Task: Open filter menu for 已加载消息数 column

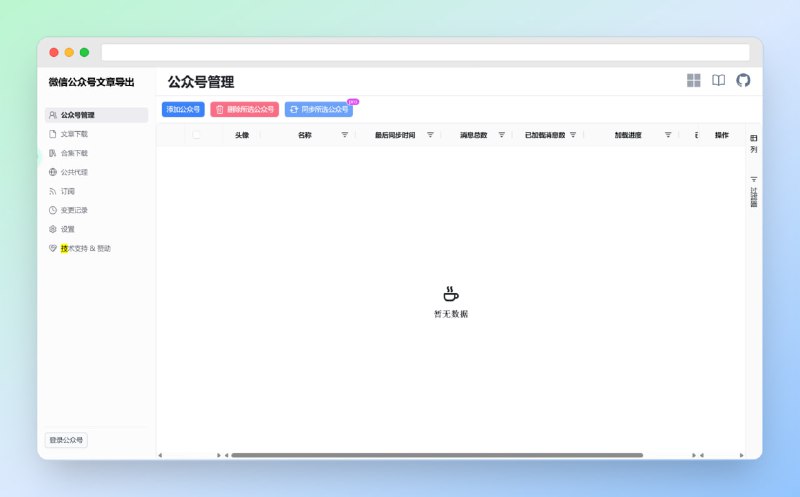Action: (x=573, y=135)
